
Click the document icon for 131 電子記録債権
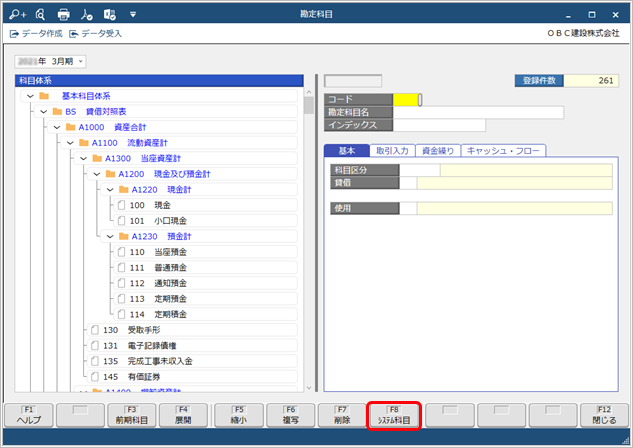tap(95, 346)
